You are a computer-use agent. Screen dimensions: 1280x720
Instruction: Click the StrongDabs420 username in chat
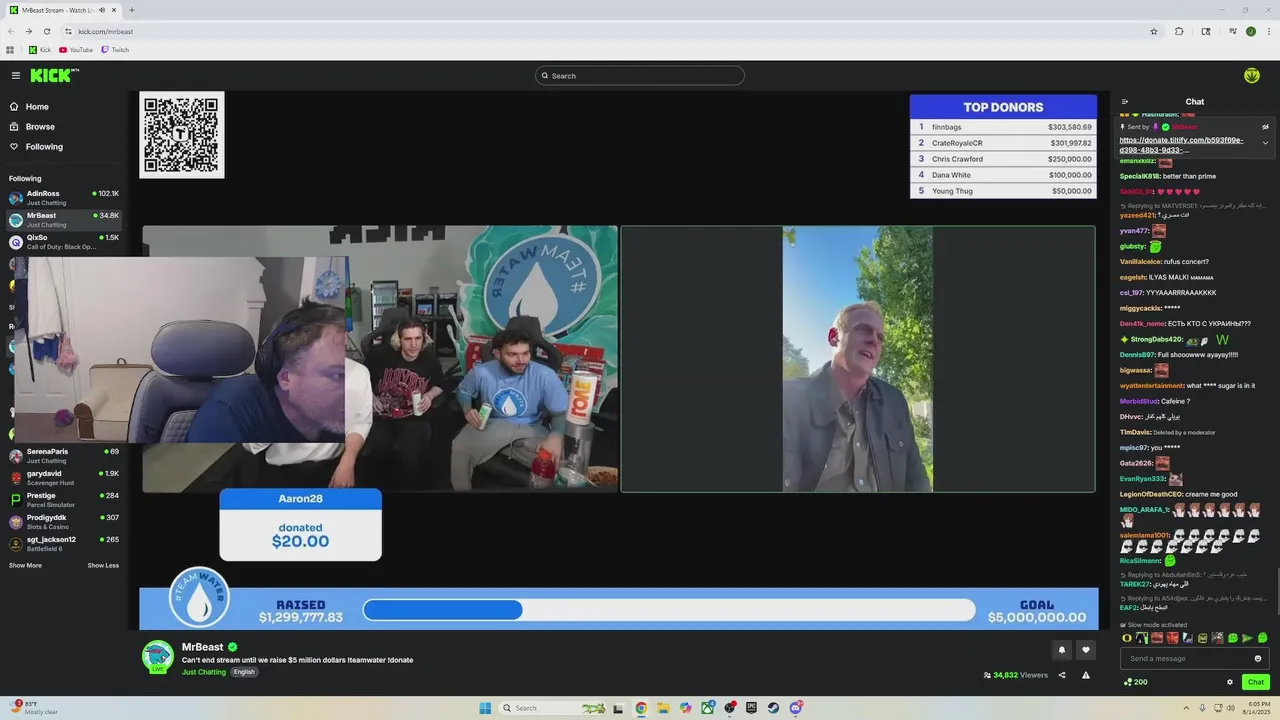[1157, 340]
